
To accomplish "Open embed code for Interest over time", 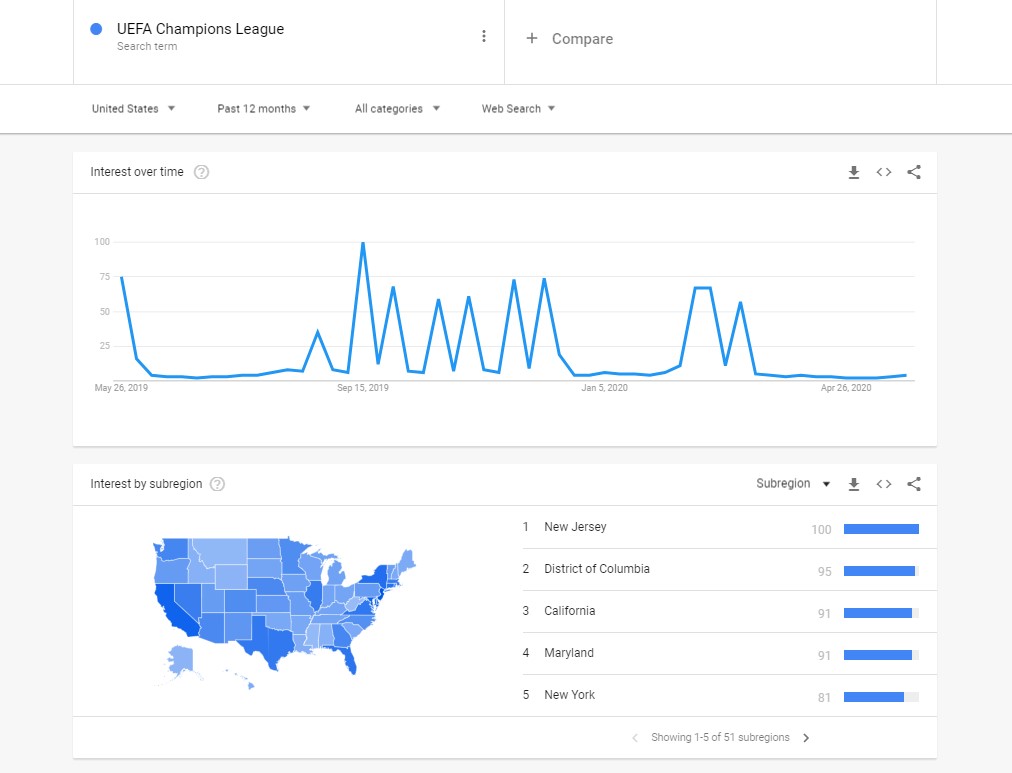I will [x=884, y=172].
